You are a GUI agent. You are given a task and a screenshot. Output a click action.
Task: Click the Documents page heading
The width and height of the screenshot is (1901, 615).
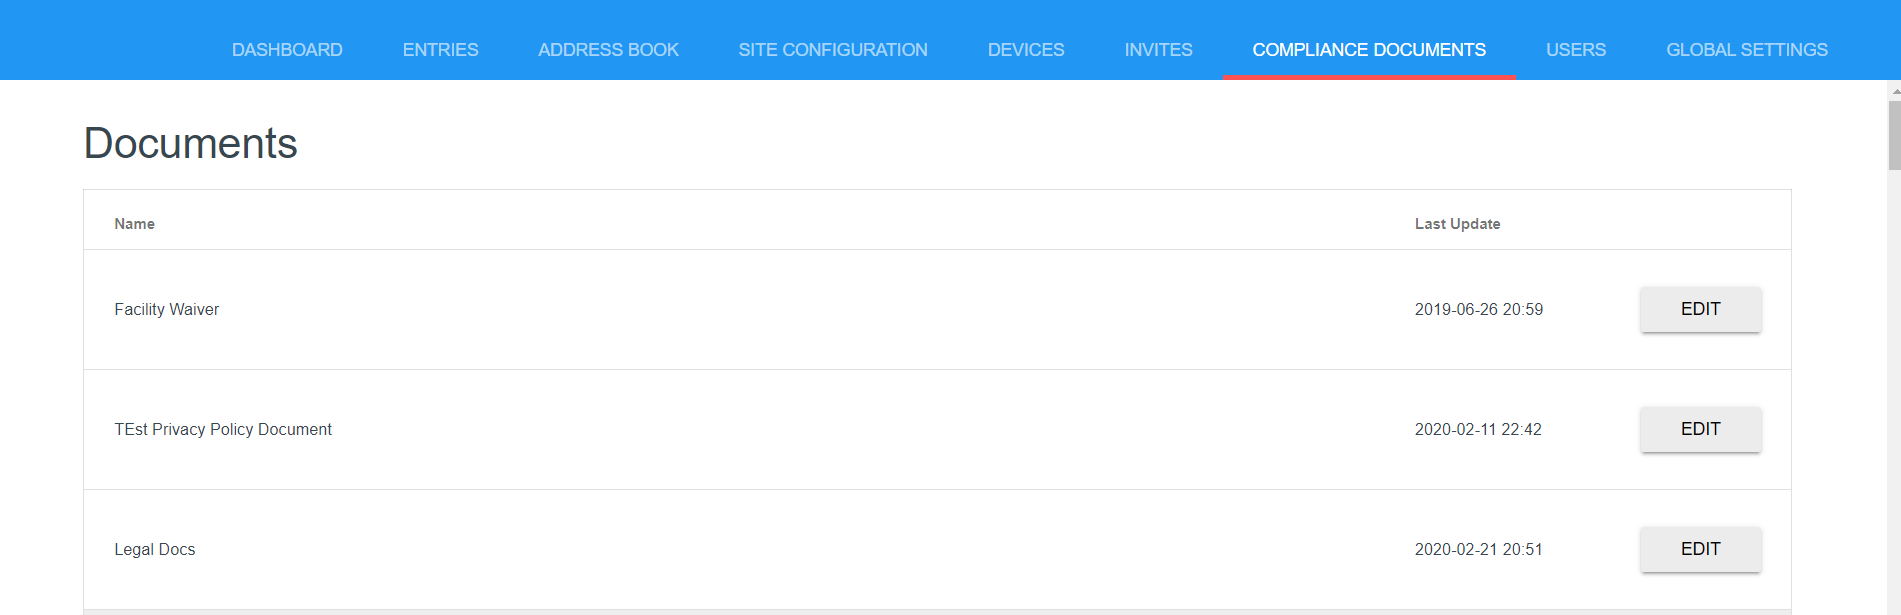point(191,143)
